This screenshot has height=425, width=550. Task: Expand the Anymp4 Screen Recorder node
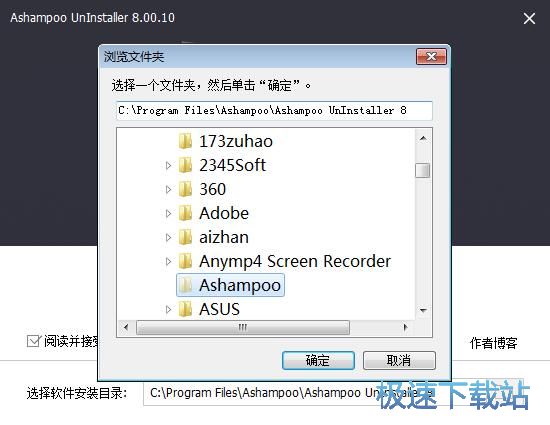(x=168, y=262)
